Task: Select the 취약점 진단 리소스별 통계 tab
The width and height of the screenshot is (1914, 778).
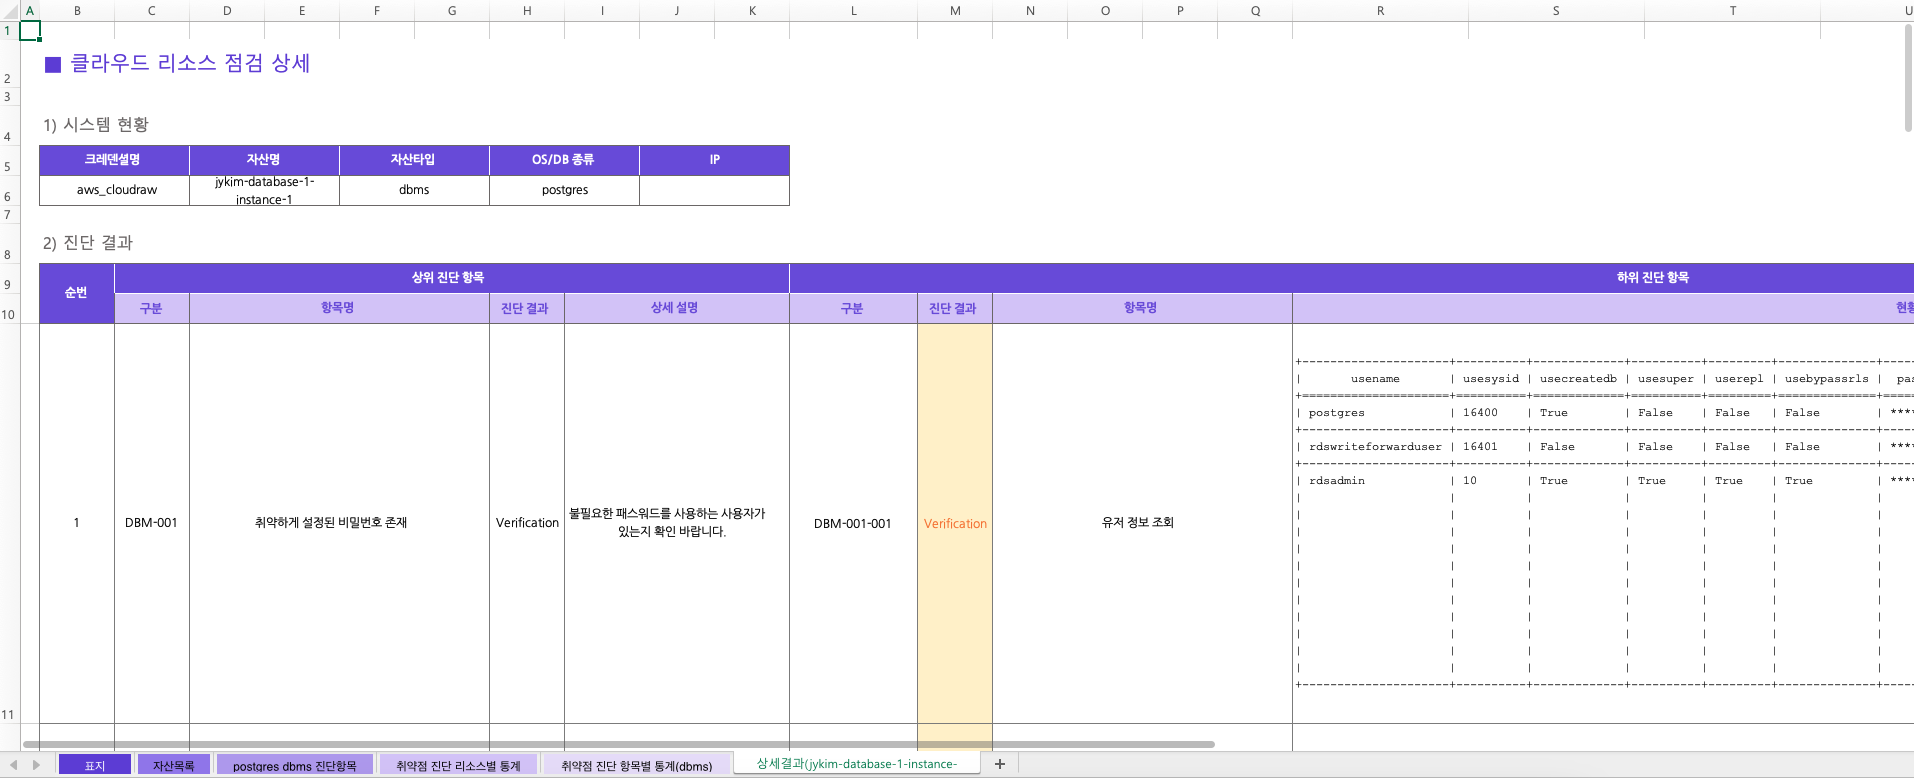Action: pos(458,765)
